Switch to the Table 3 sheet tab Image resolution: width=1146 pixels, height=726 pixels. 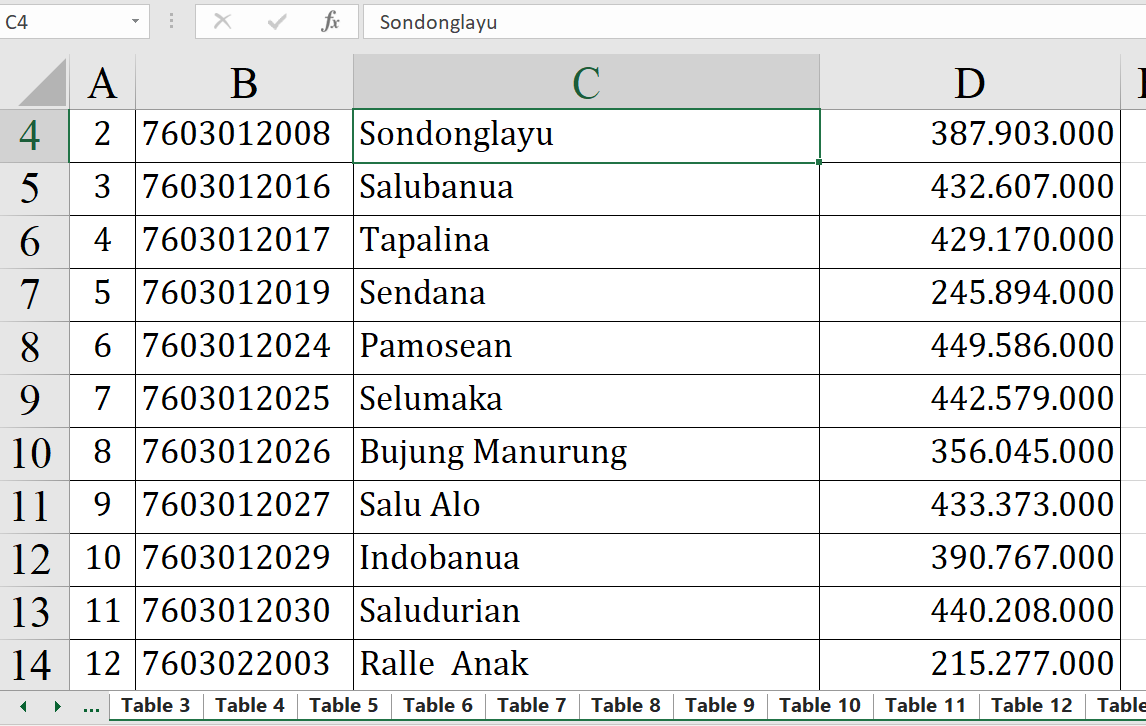click(x=155, y=706)
